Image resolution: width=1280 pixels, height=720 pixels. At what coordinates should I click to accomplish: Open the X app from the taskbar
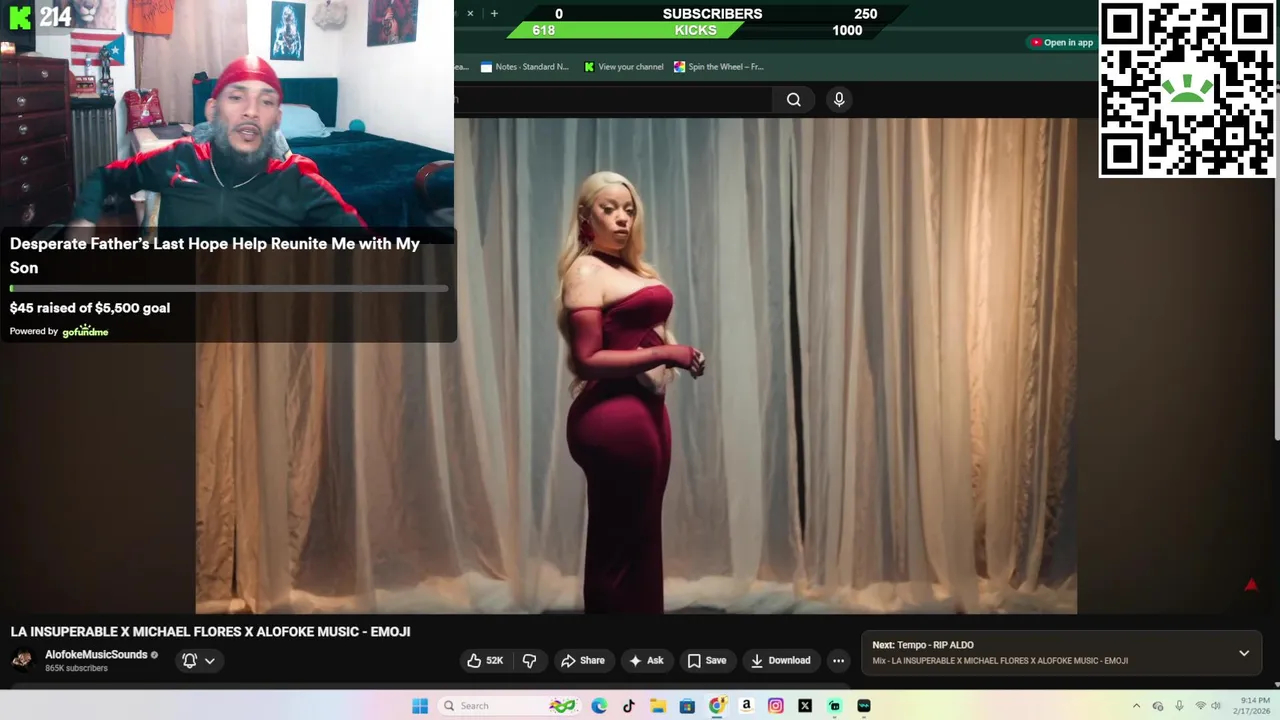coord(805,706)
